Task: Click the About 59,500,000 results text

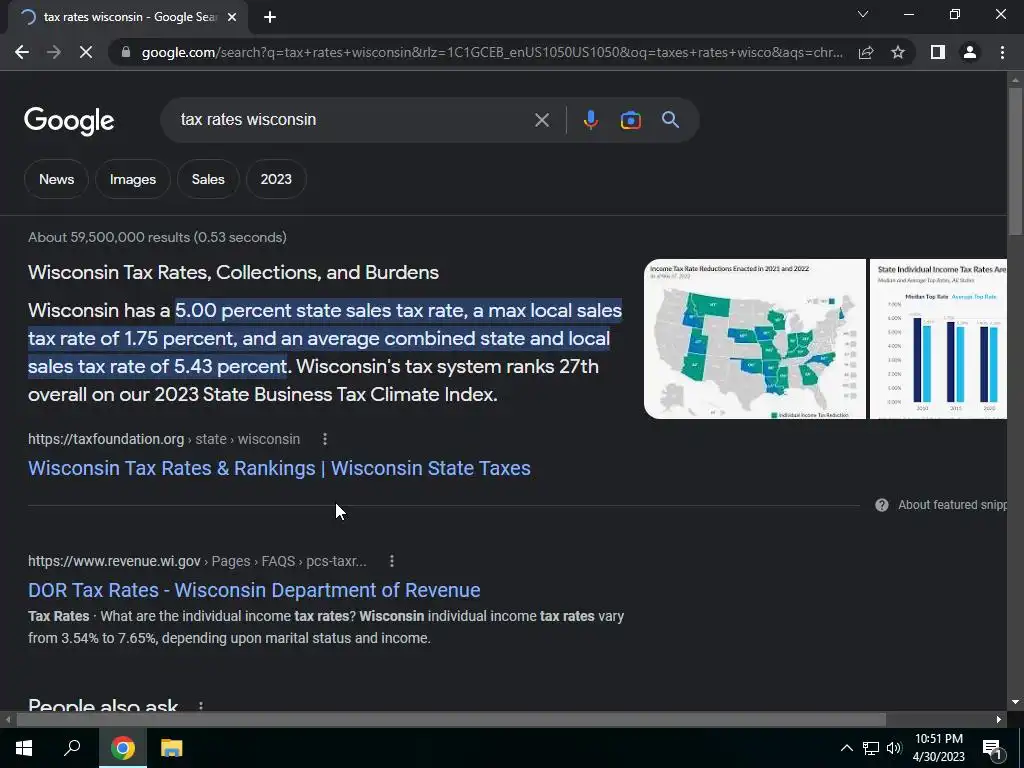Action: (157, 237)
